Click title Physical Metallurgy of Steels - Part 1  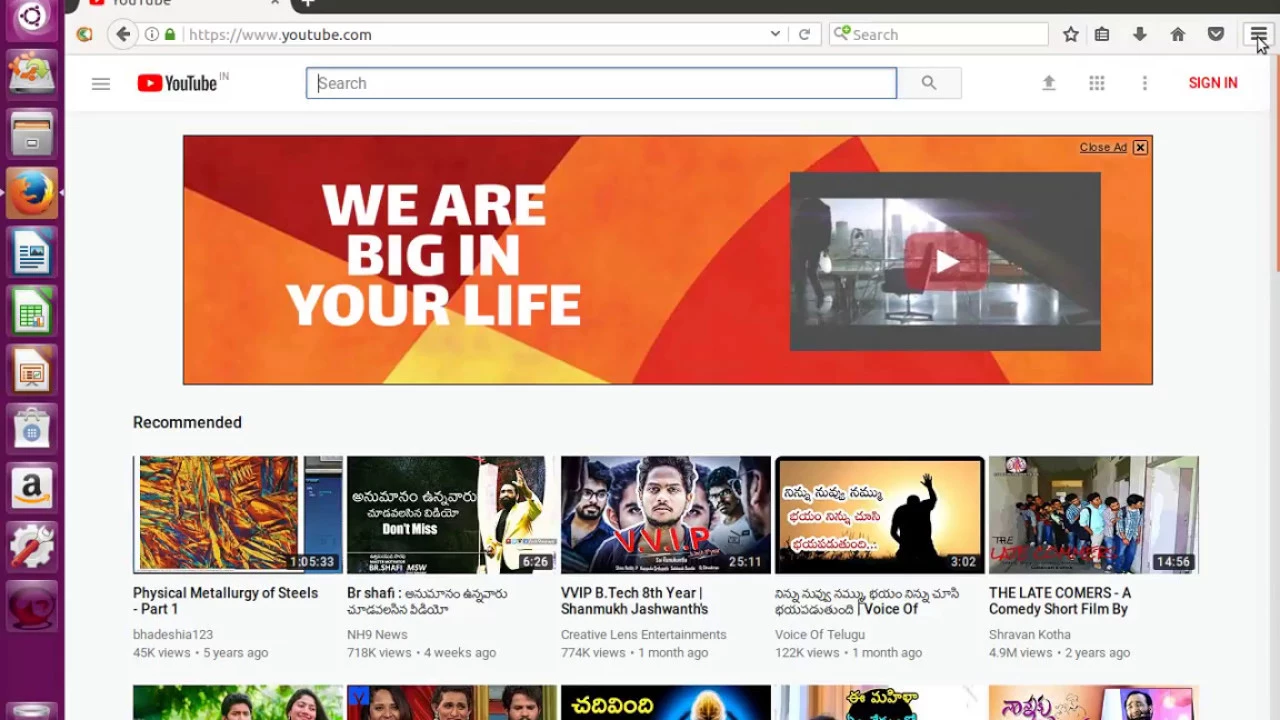225,601
